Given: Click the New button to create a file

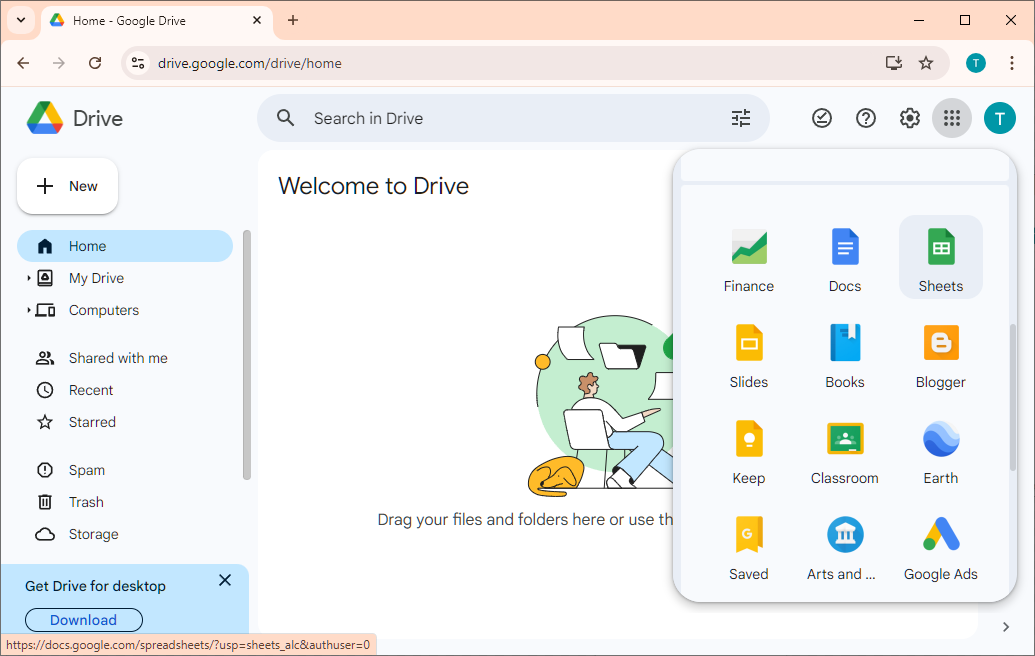Looking at the screenshot, I should point(67,185).
